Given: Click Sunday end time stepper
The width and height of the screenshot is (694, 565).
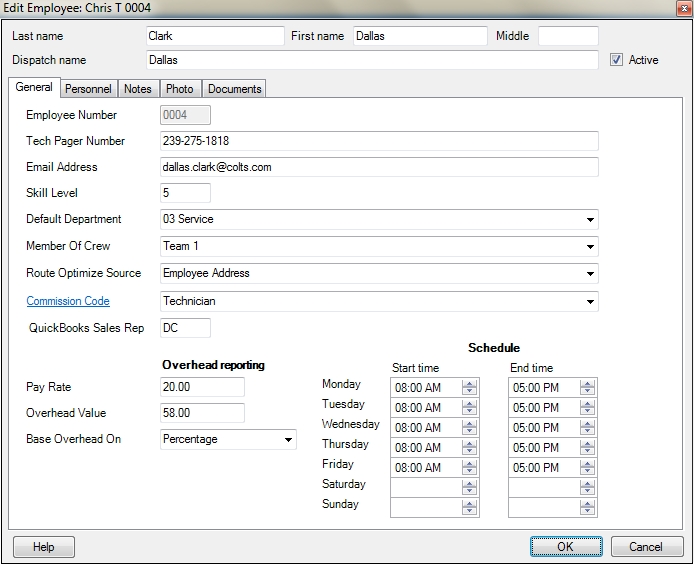Looking at the screenshot, I should pyautogui.click(x=587, y=507).
